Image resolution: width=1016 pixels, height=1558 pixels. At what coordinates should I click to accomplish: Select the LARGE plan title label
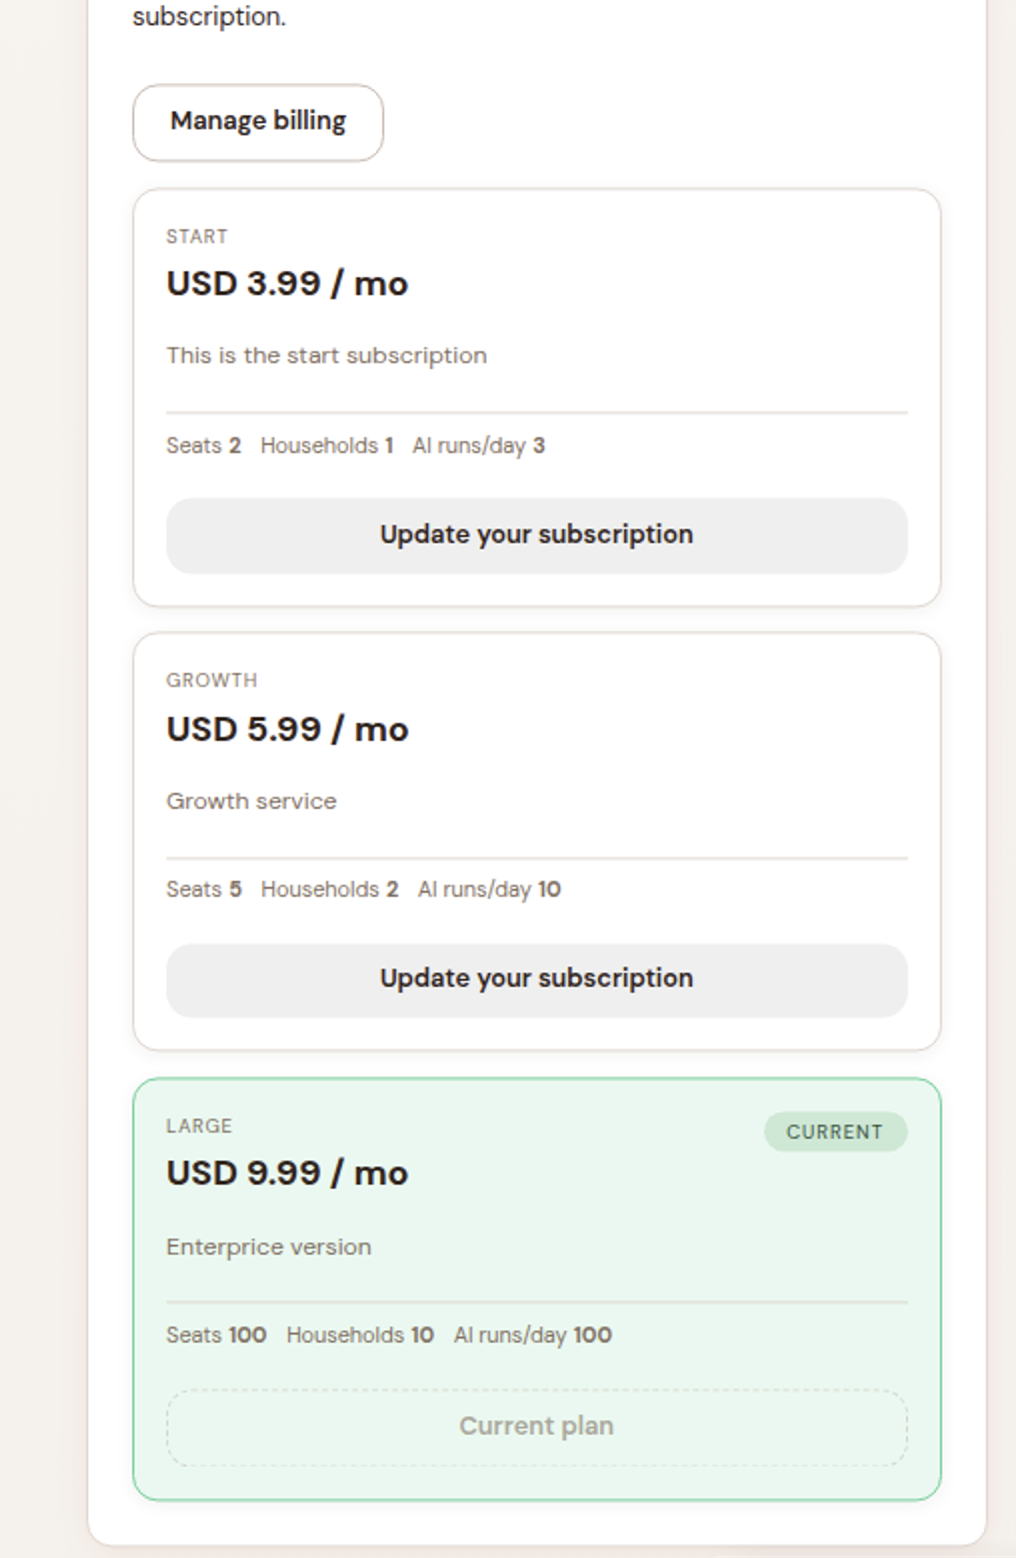(x=199, y=1126)
